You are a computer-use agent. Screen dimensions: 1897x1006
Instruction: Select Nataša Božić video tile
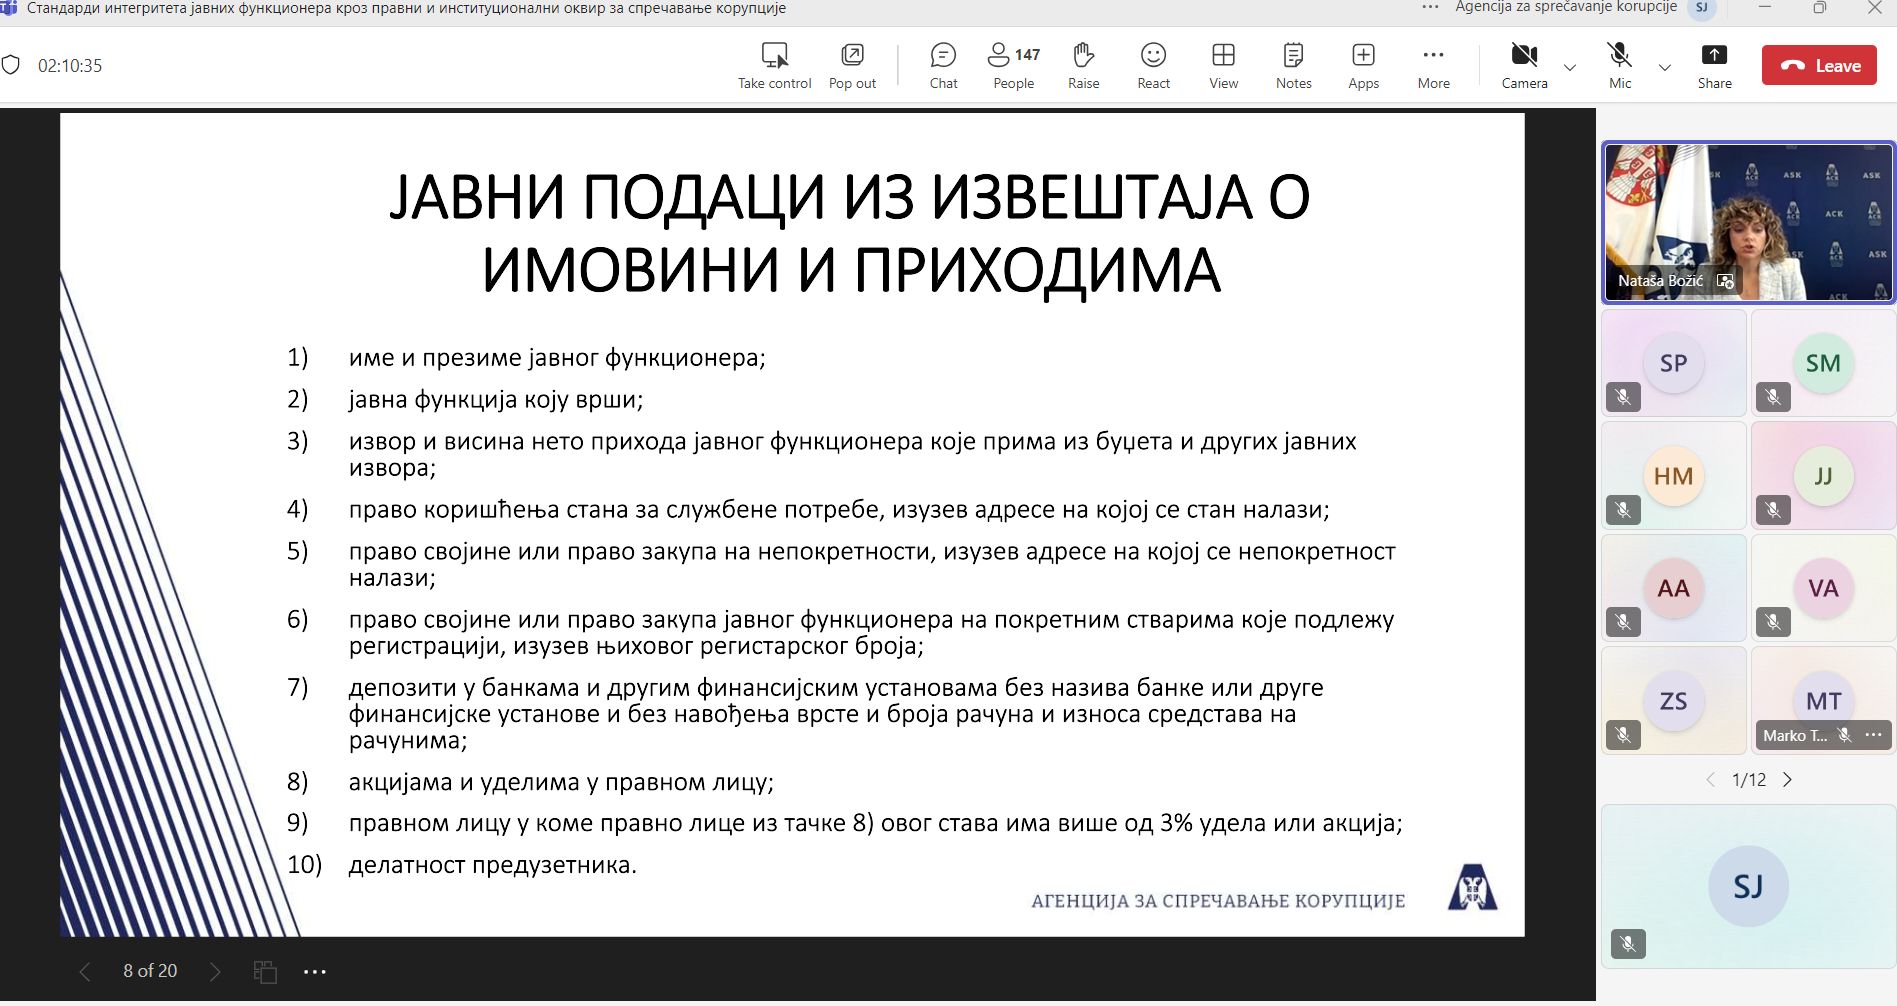(1749, 222)
